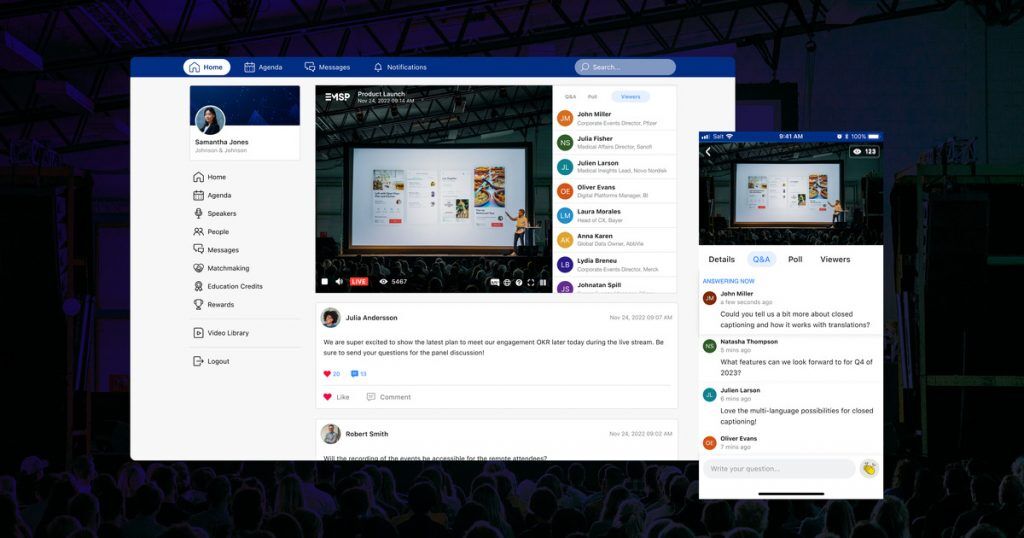The width and height of the screenshot is (1024, 538).
Task: Enter fullscreen mode on the video player
Action: [x=531, y=282]
